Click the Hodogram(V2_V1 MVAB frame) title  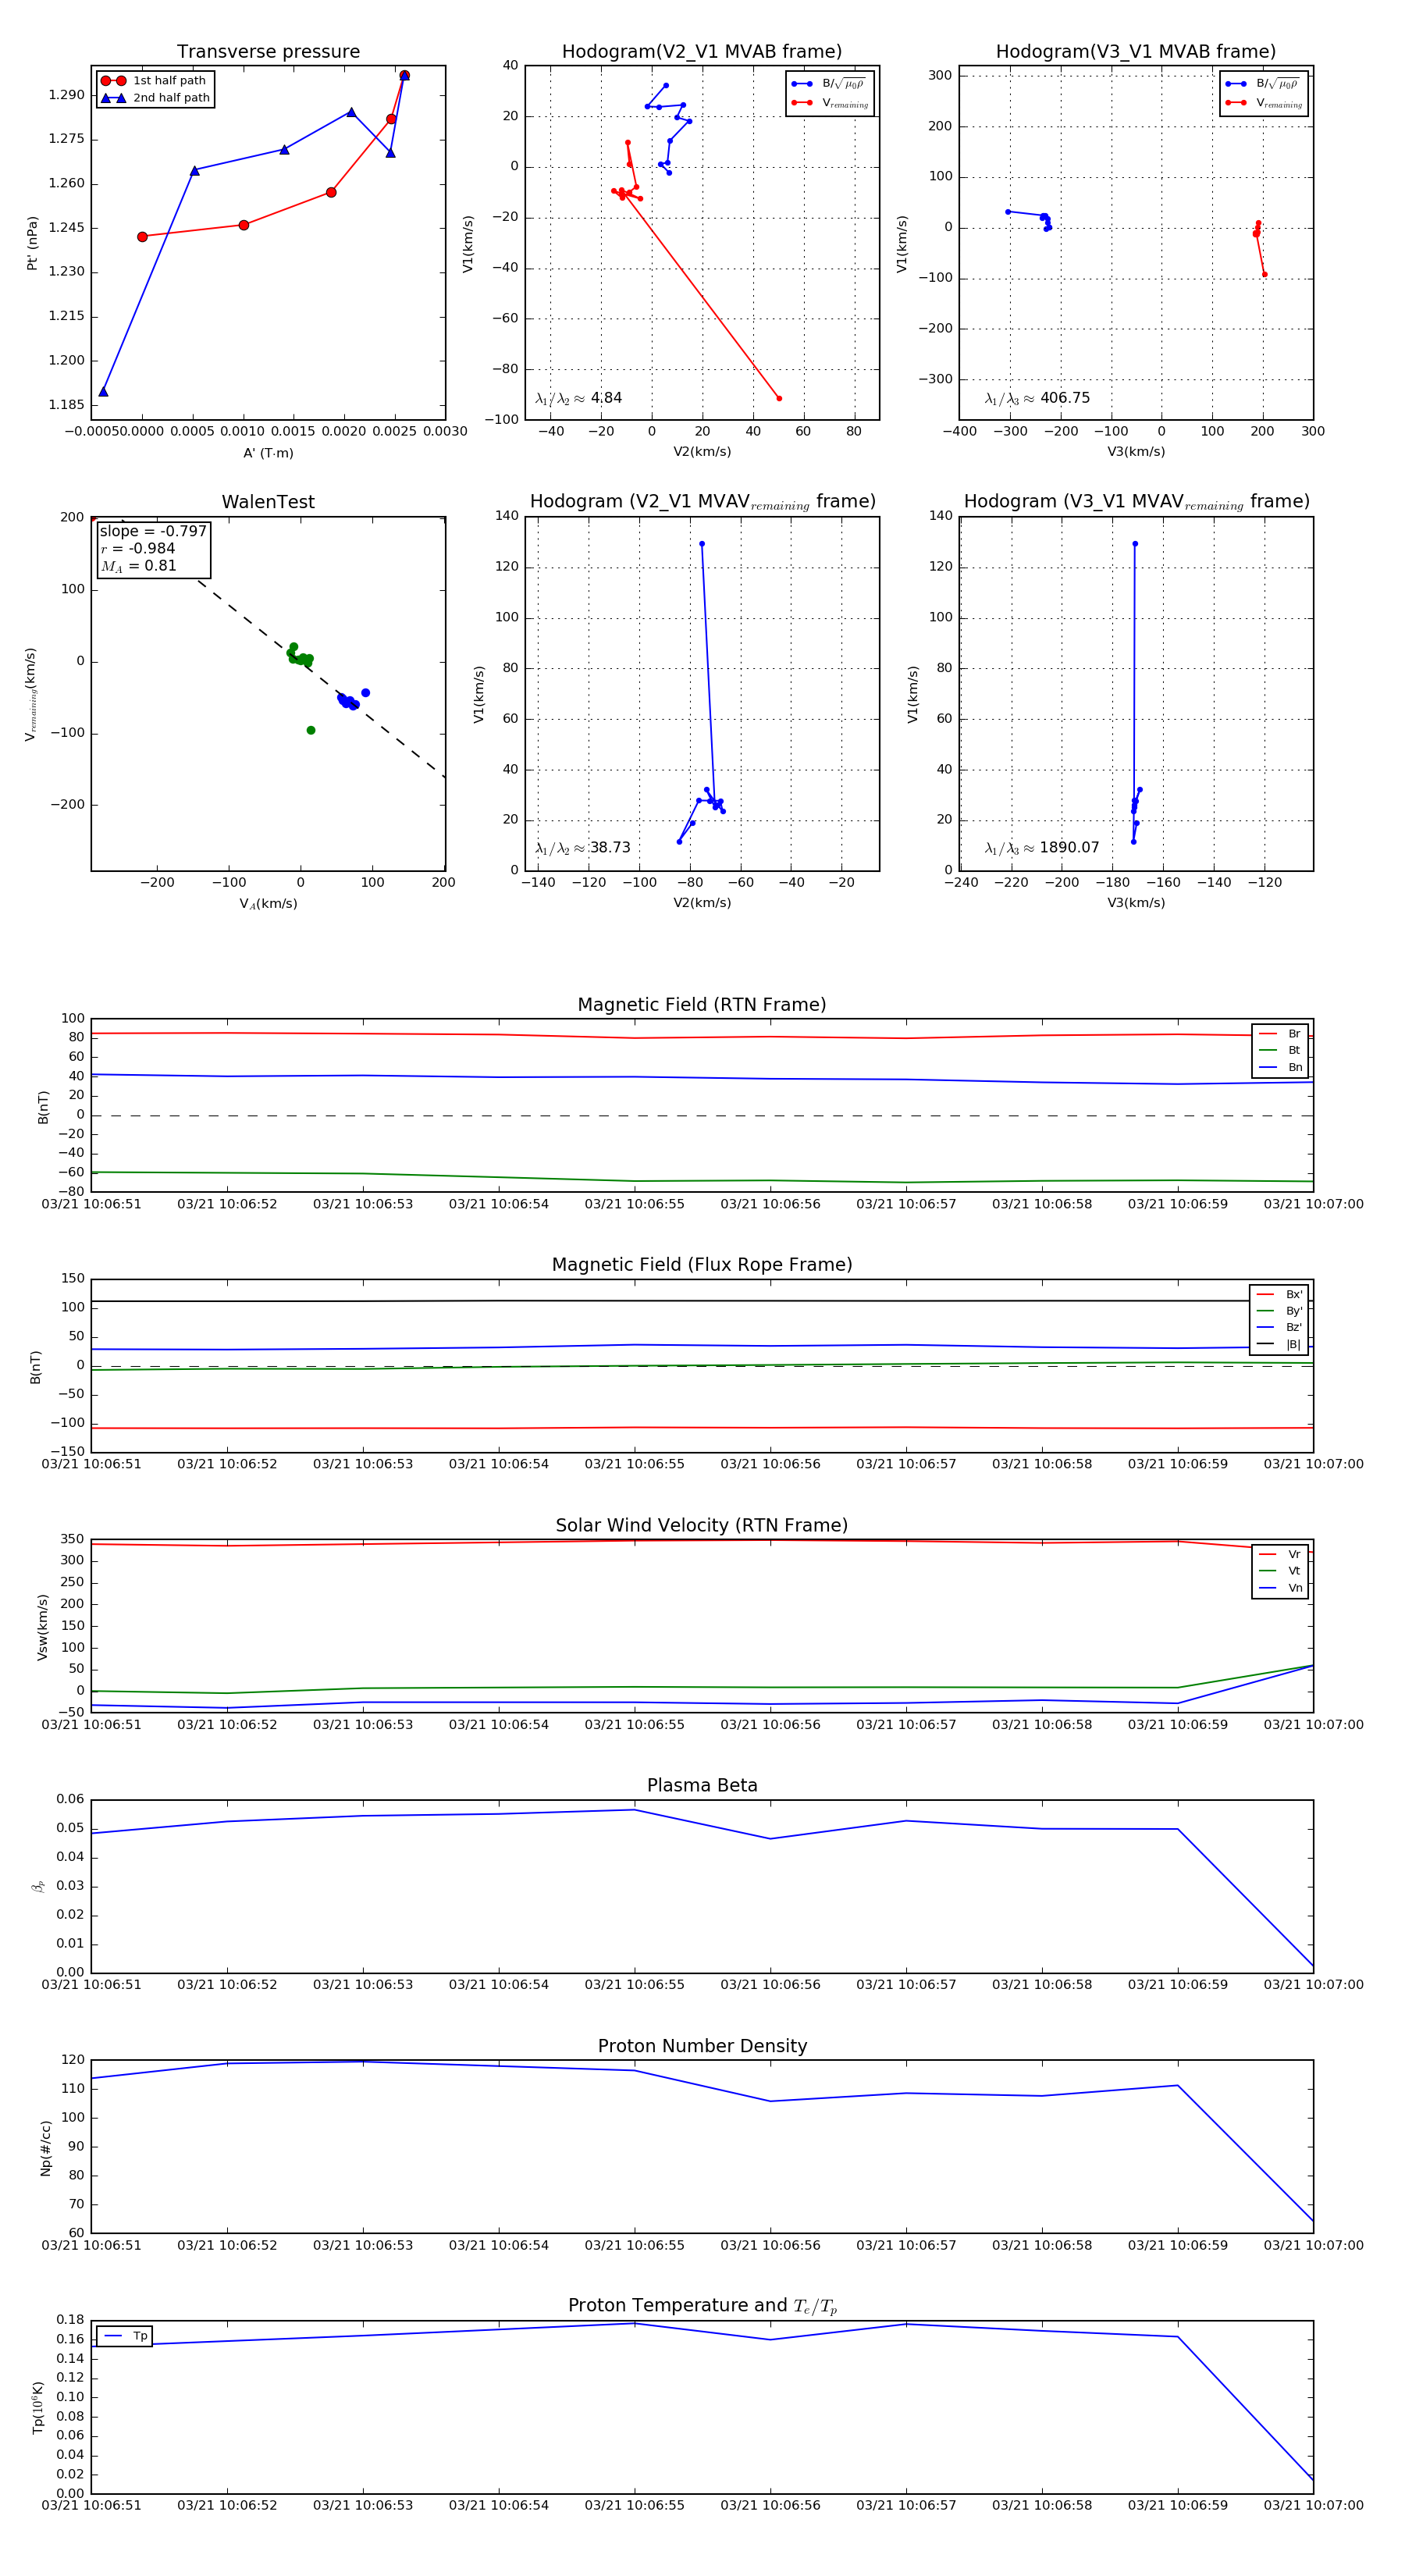pyautogui.click(x=702, y=52)
